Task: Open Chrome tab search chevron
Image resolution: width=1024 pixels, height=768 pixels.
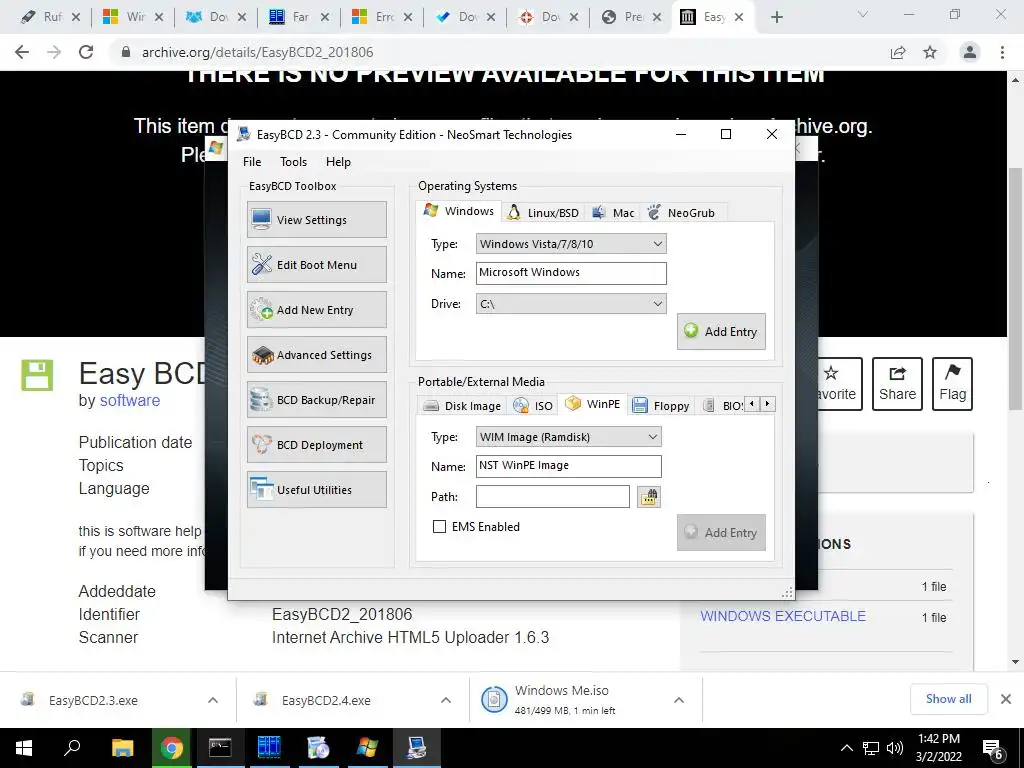Action: [x=863, y=14]
